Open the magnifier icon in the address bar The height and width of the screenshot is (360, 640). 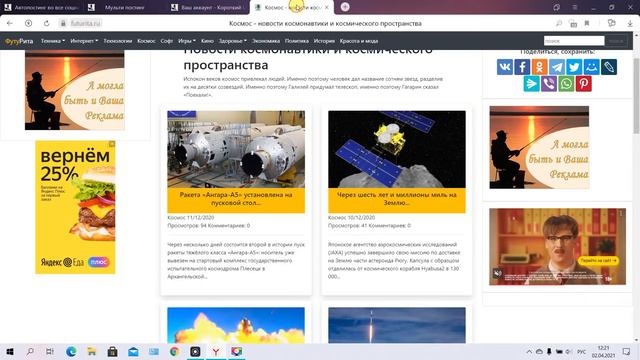(x=559, y=23)
